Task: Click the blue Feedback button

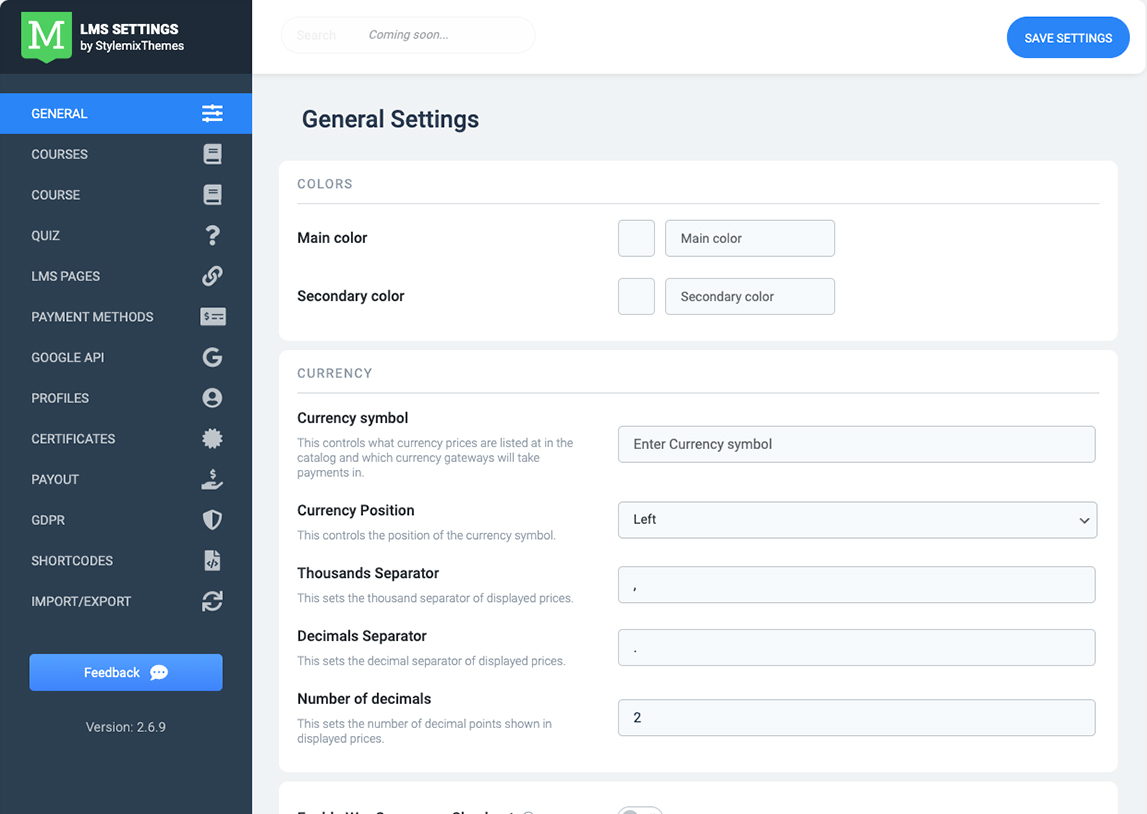Action: 126,673
